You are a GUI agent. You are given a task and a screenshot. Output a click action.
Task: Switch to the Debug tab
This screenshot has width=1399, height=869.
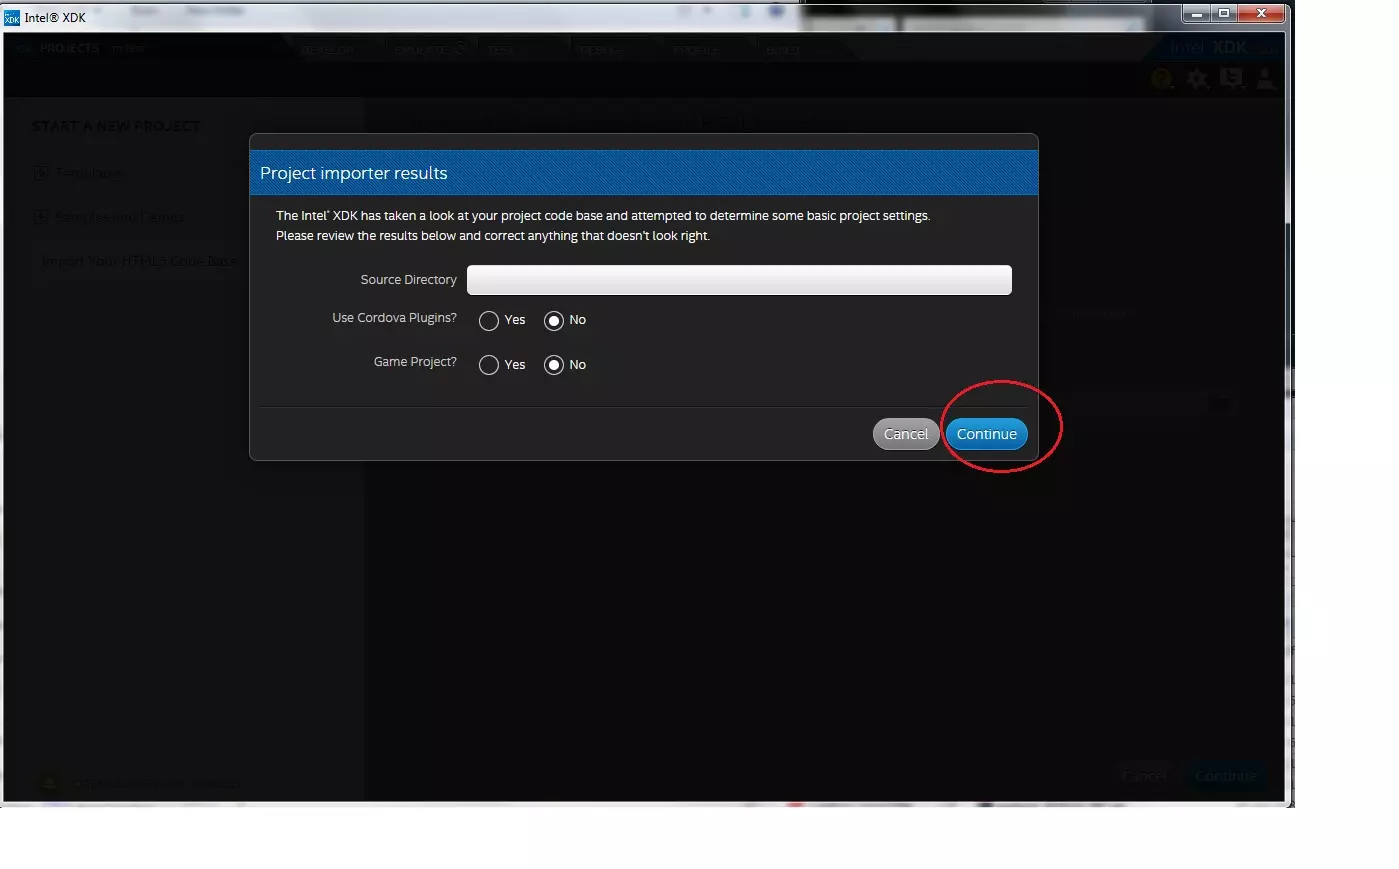pos(601,50)
